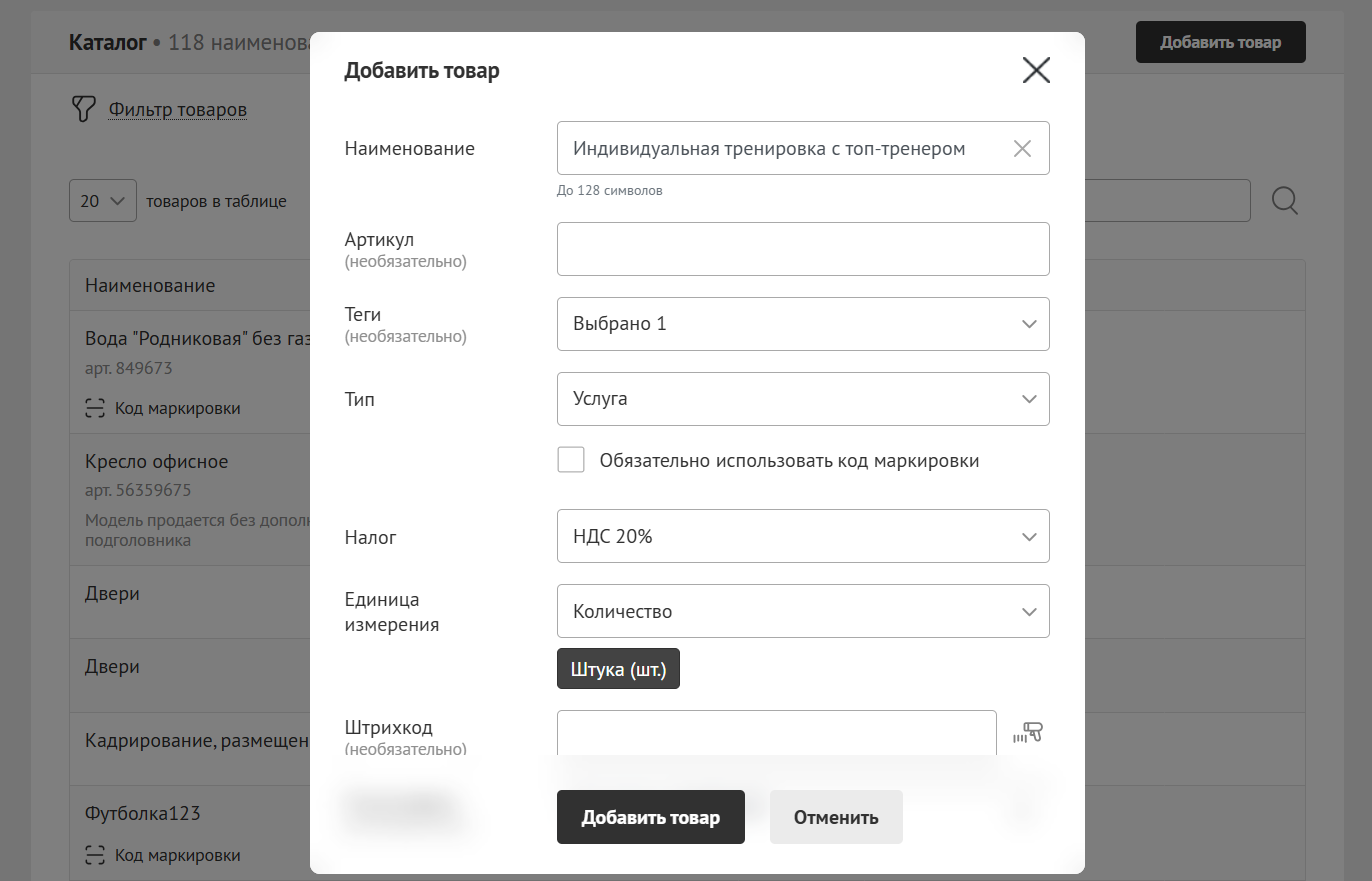
Task: Change the 20 items per table selector
Action: (103, 201)
